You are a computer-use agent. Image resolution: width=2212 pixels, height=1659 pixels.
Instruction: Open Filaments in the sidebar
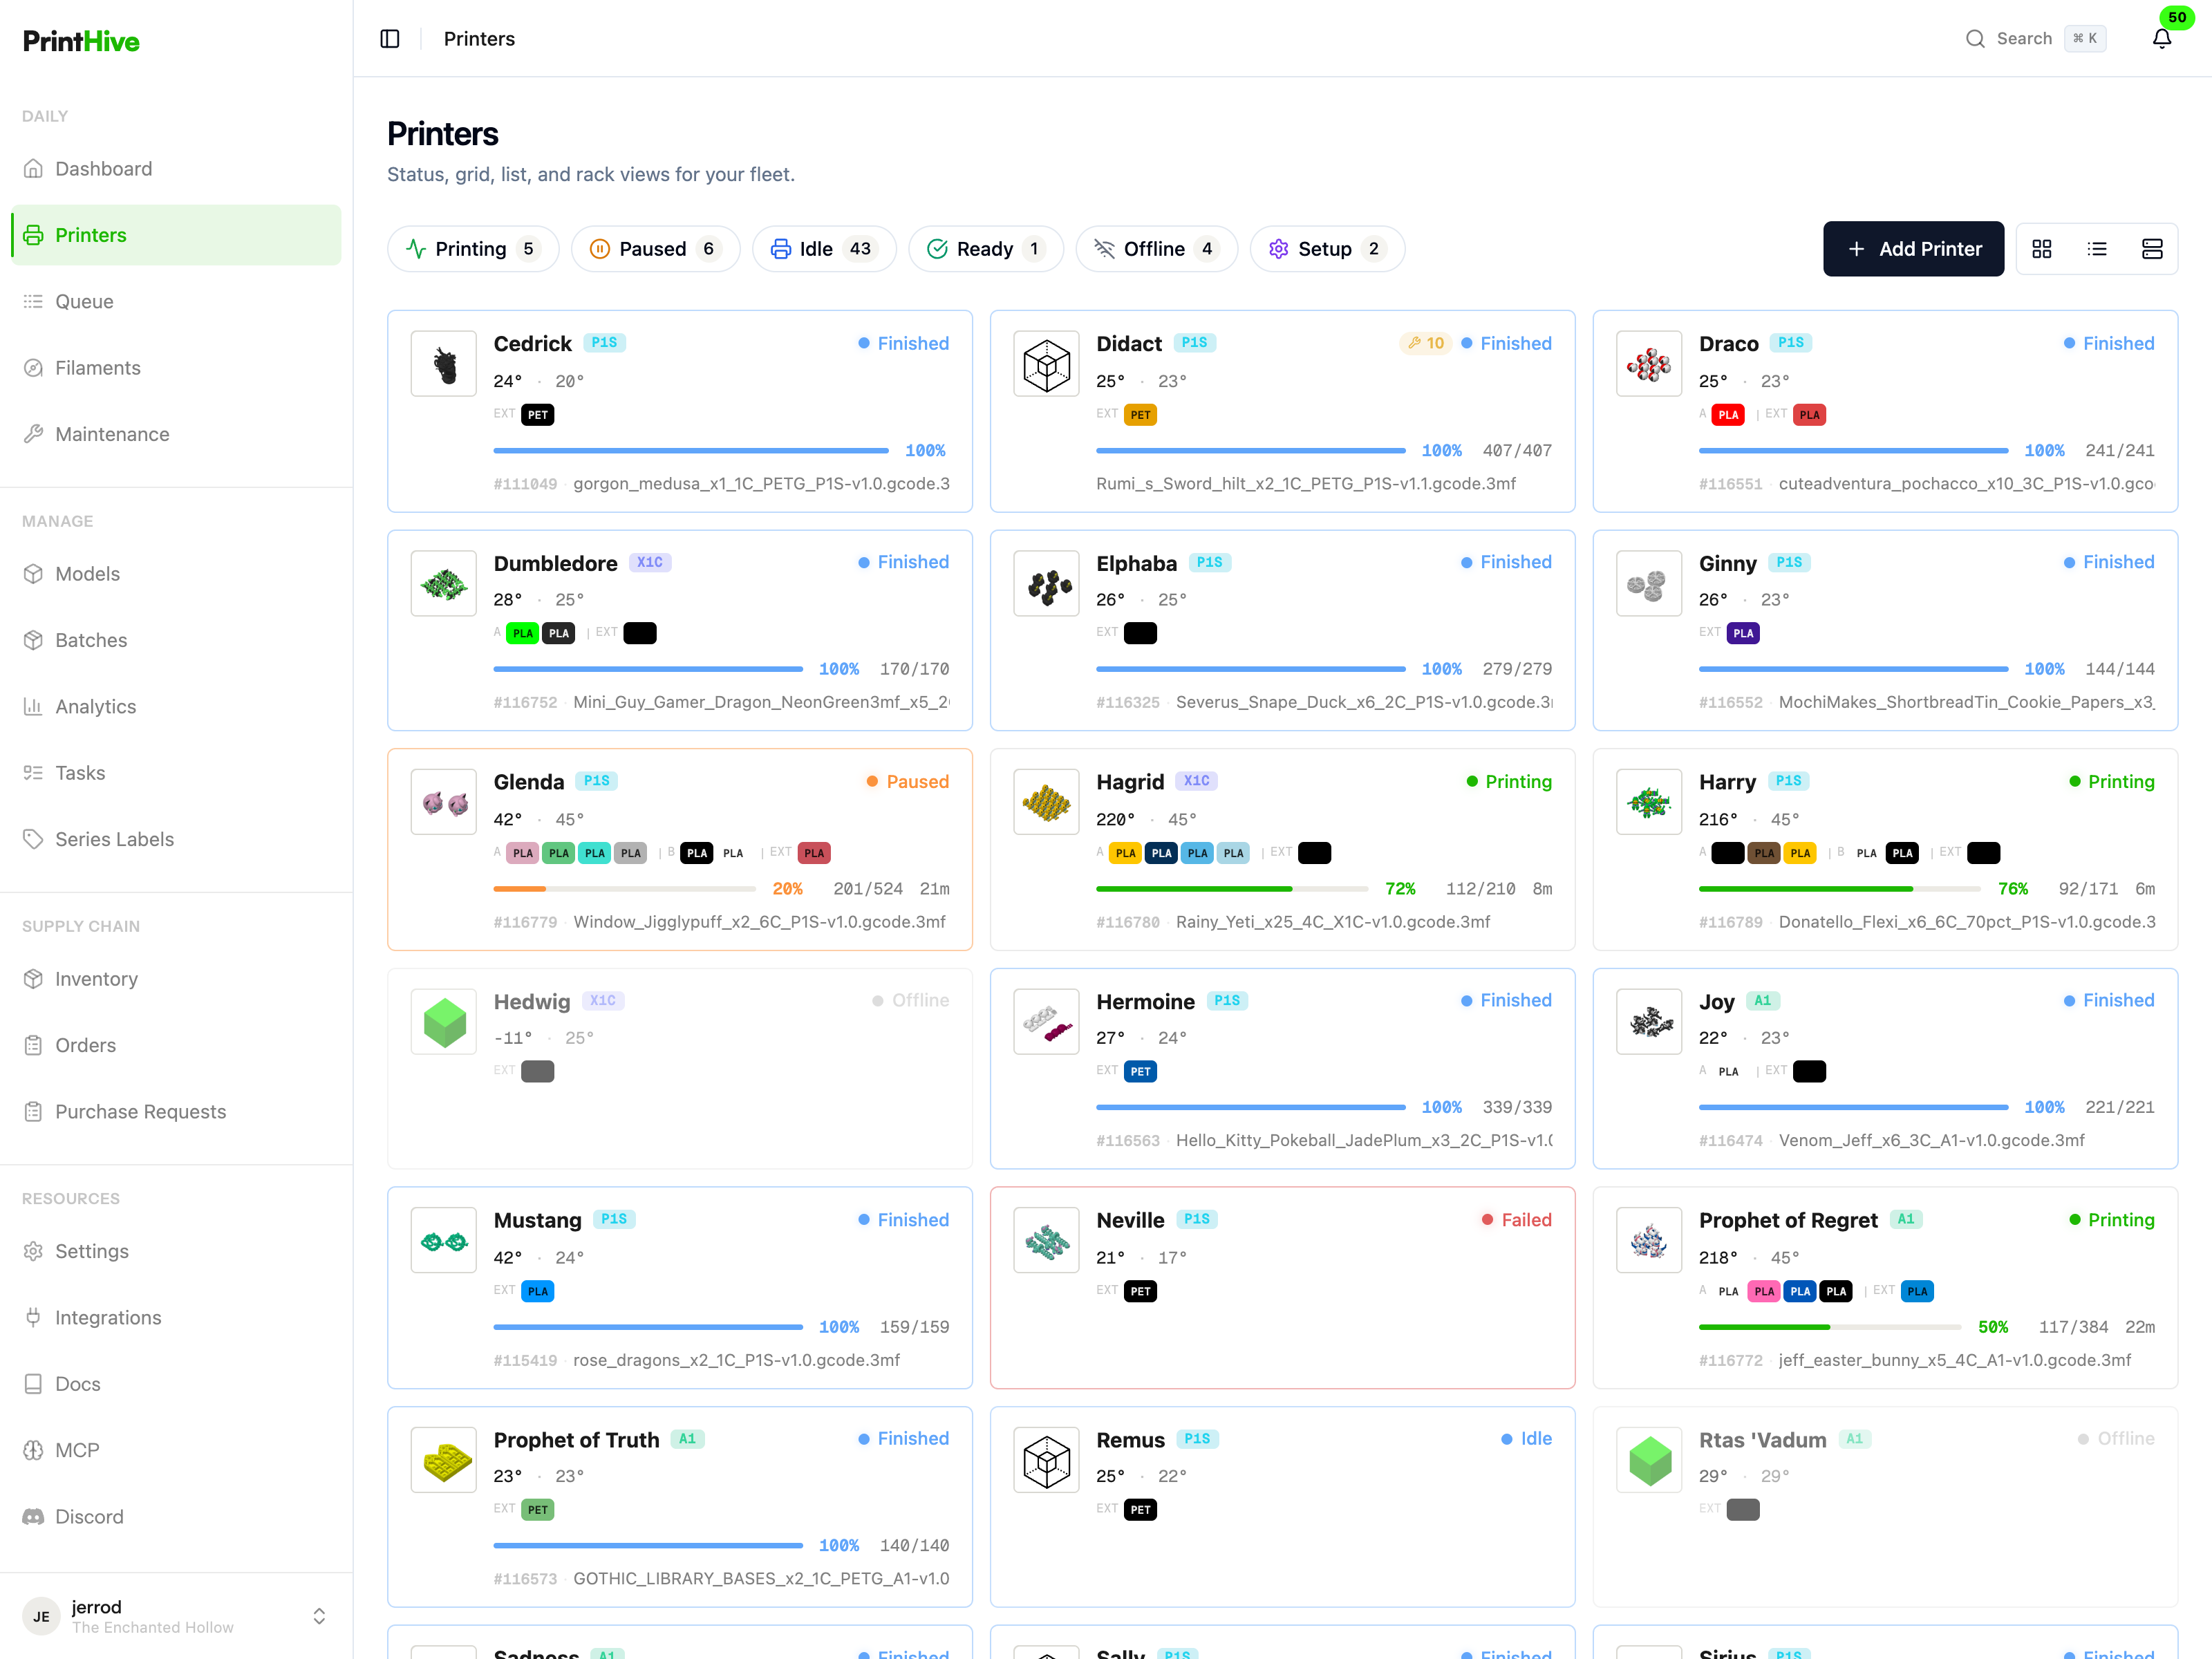click(176, 368)
